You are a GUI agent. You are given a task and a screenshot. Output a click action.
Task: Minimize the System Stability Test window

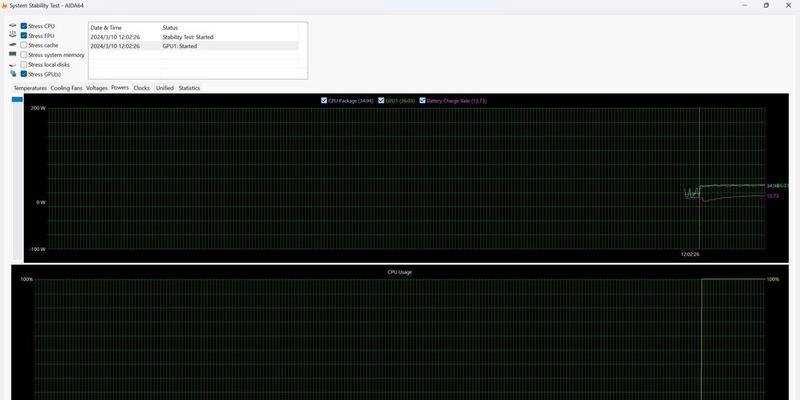click(745, 6)
